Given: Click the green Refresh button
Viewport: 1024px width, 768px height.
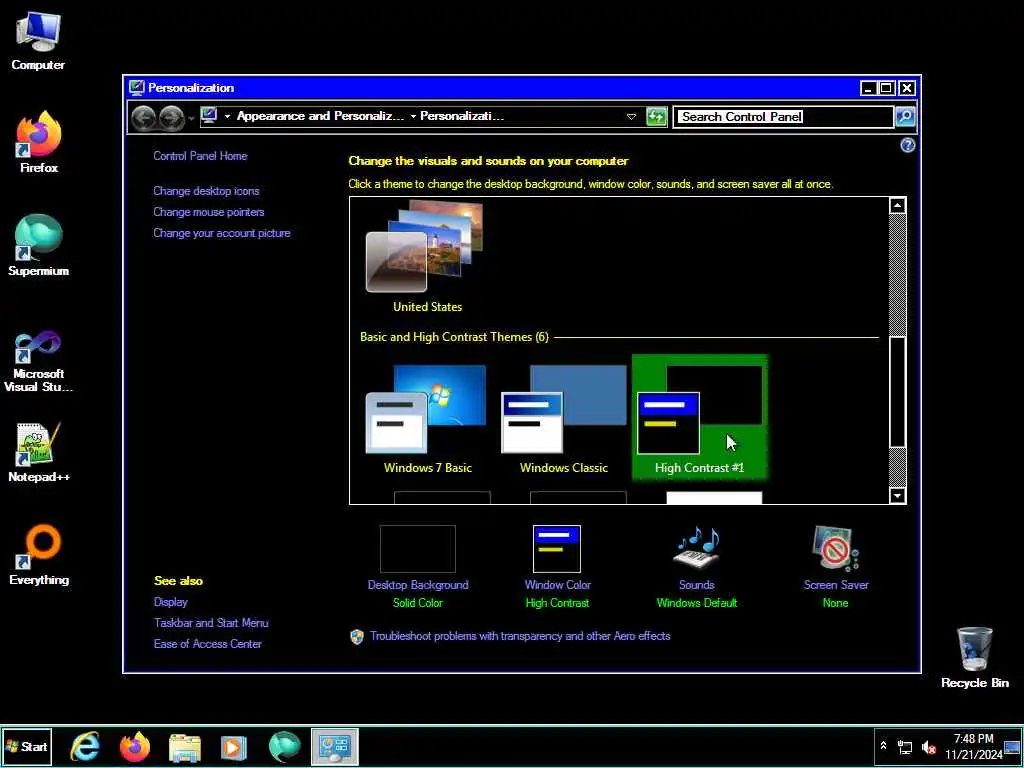Looking at the screenshot, I should 656,117.
